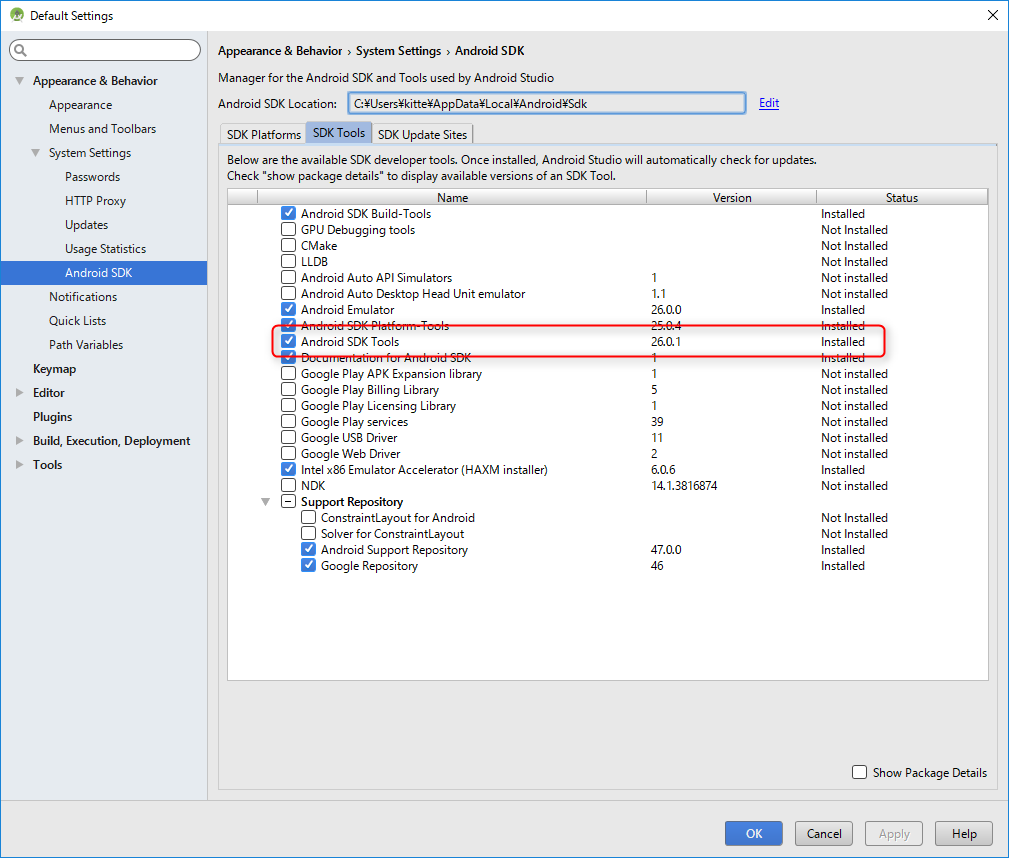Toggle Android SDK Build-Tools checkbox
The image size is (1009, 858).
tap(288, 213)
